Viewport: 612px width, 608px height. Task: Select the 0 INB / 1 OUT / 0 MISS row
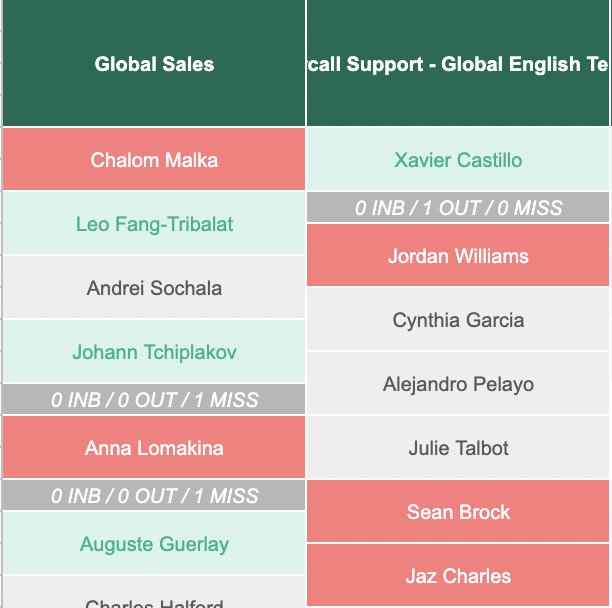click(459, 208)
